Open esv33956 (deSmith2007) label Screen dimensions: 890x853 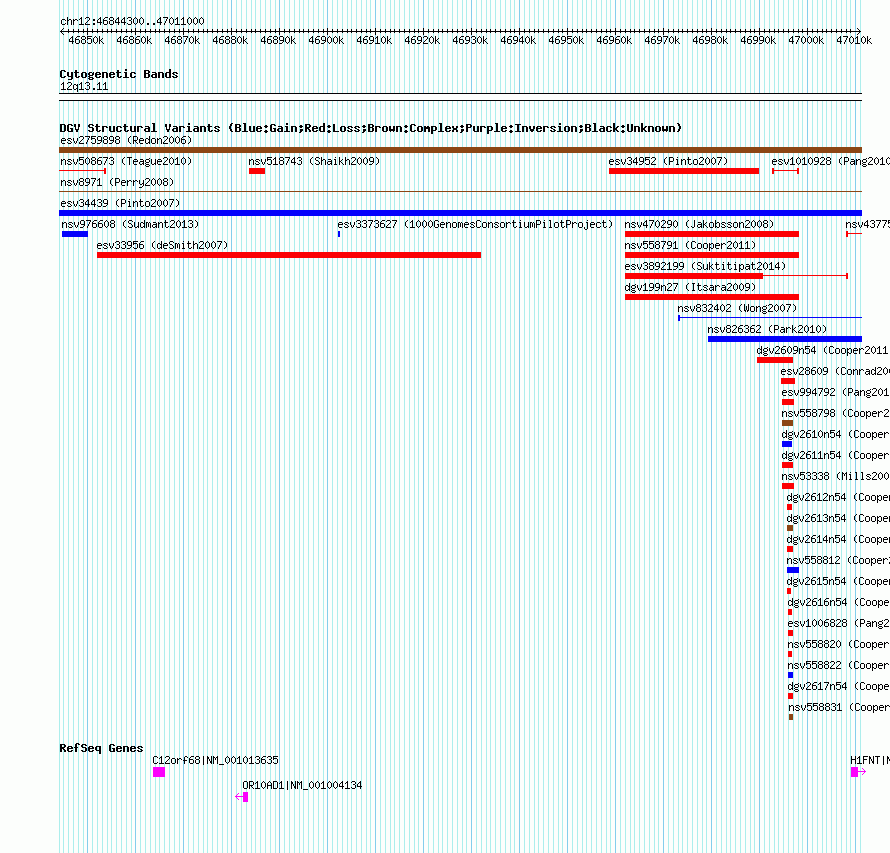[162, 245]
